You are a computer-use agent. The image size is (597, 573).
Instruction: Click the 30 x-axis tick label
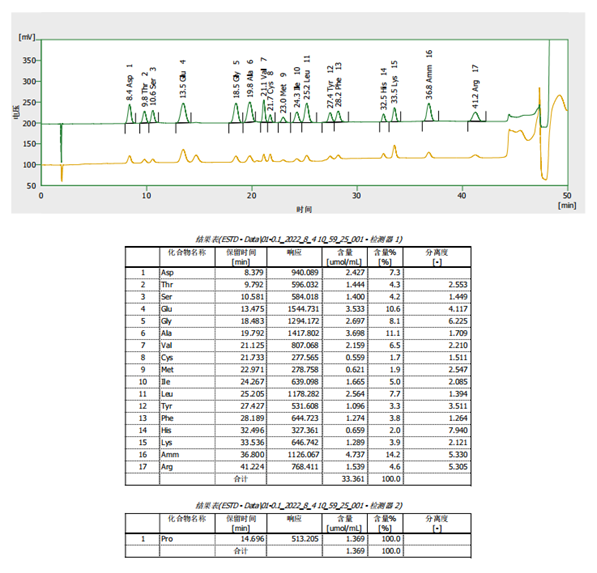tap(356, 196)
